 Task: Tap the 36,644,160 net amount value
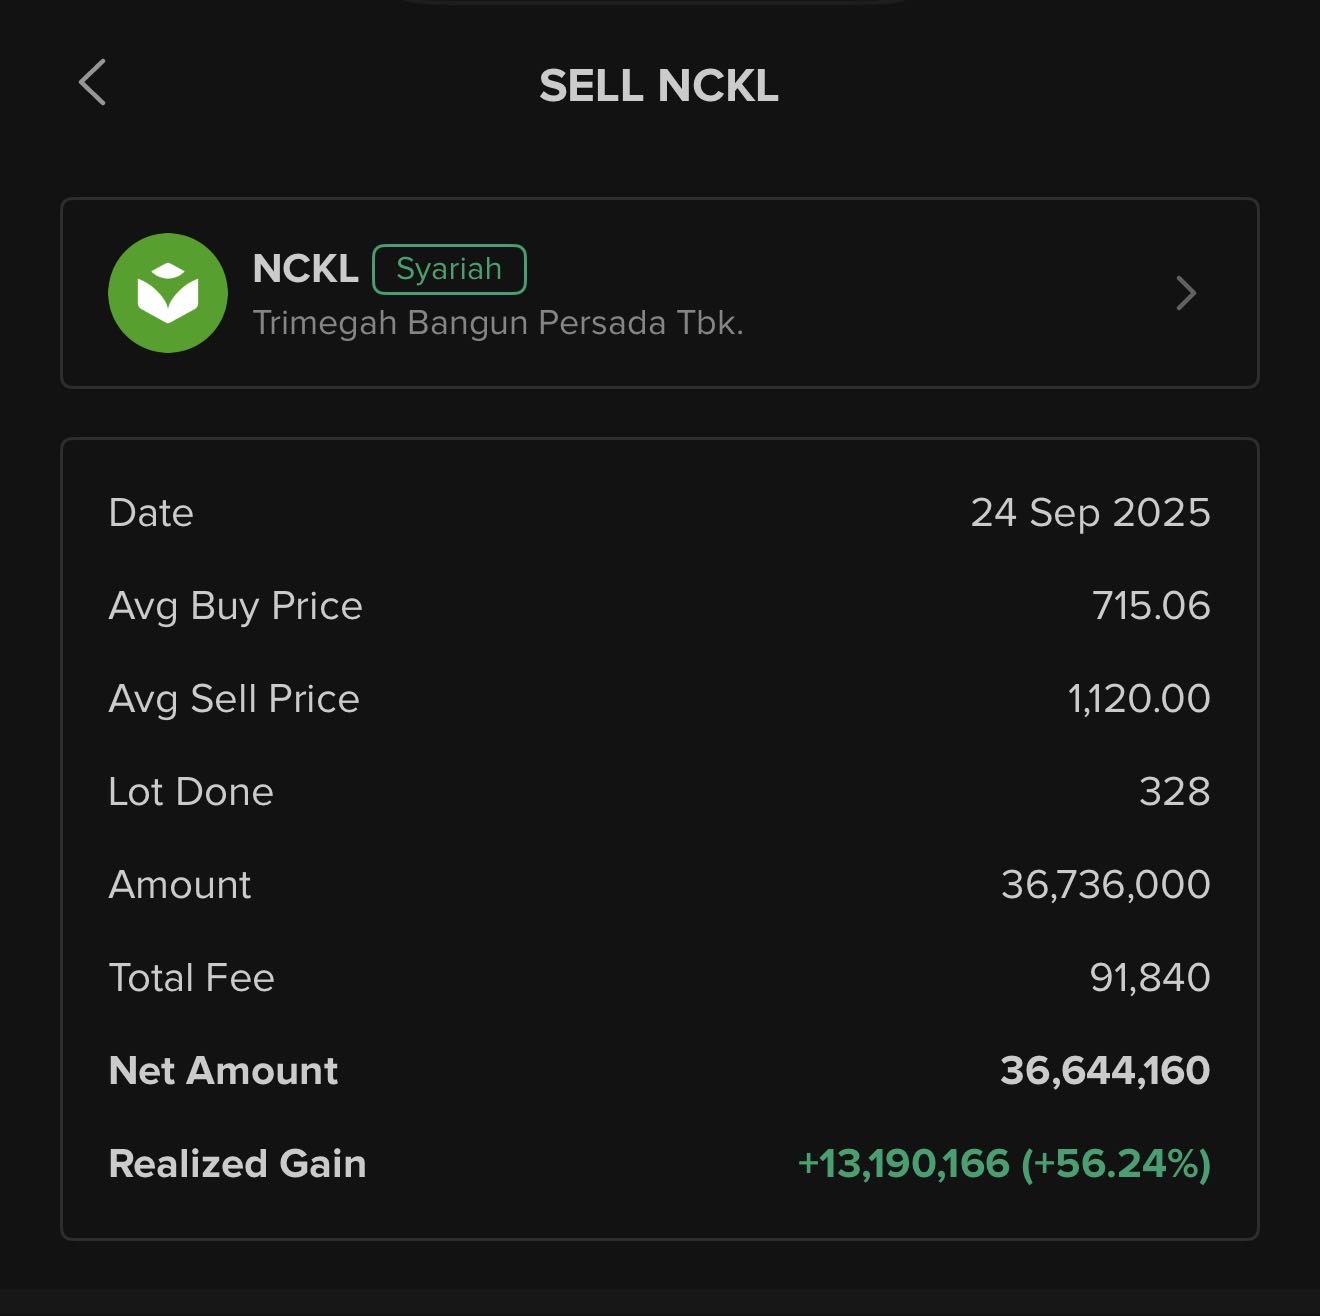pos(1105,1071)
